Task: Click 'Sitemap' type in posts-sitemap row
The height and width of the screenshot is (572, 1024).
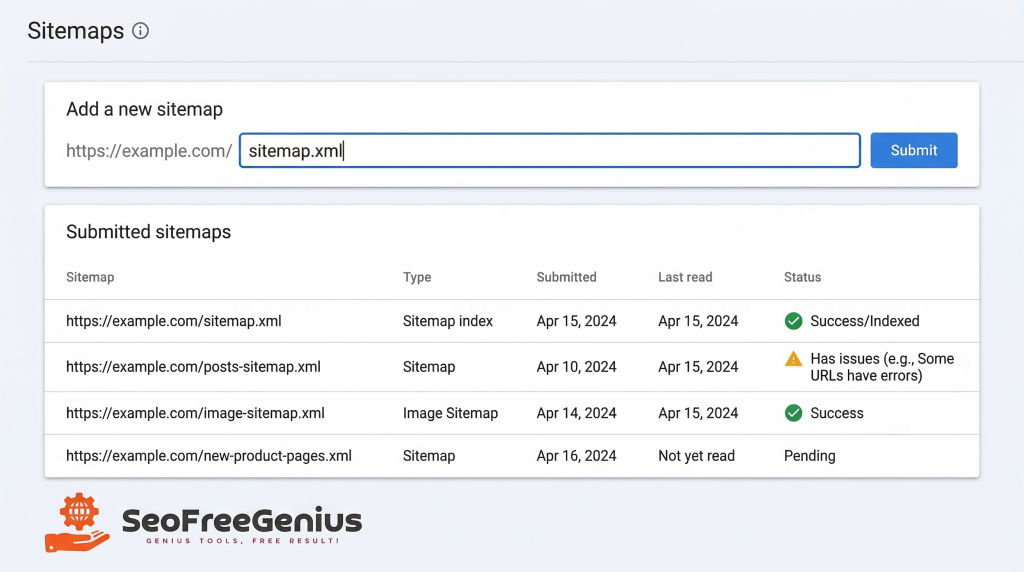Action: [x=429, y=367]
